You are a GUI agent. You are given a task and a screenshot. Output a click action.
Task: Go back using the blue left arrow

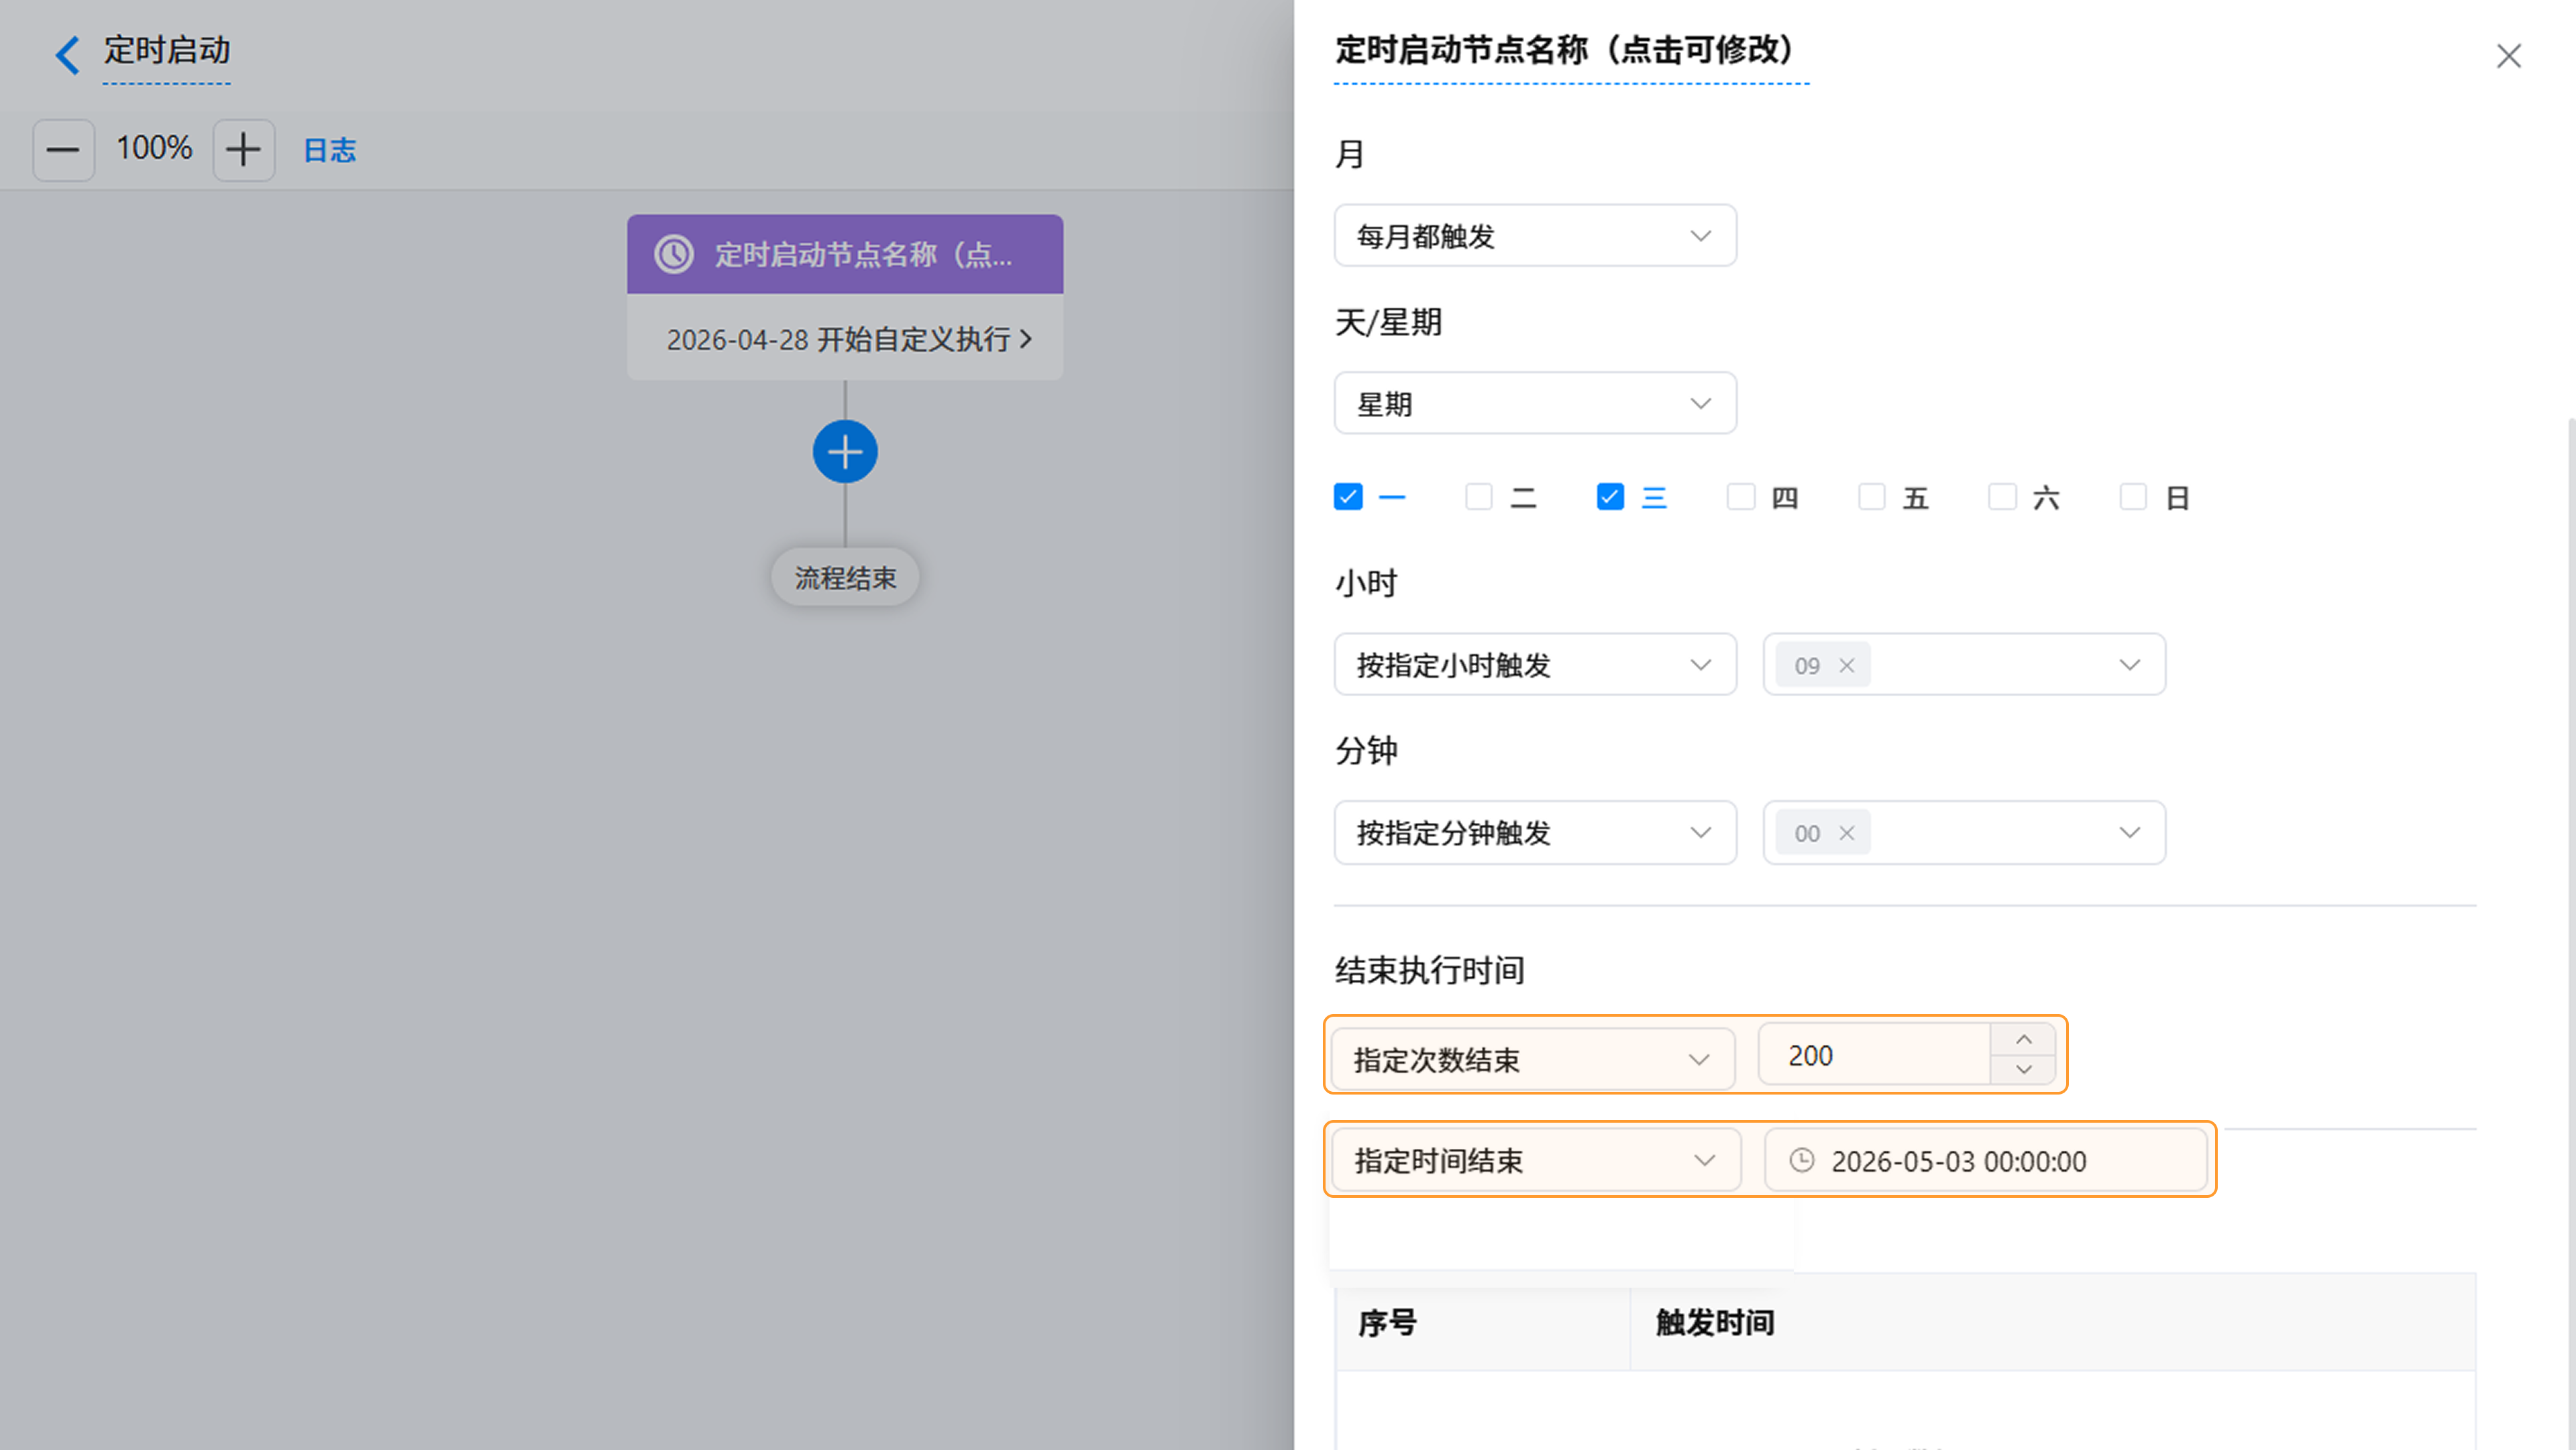[67, 54]
